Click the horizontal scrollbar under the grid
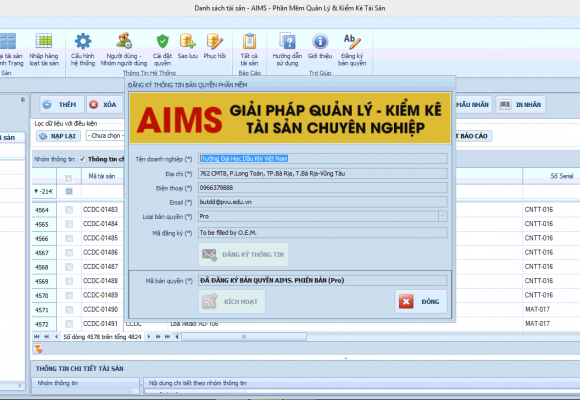Image resolution: width=580 pixels, height=400 pixels. pos(244,337)
